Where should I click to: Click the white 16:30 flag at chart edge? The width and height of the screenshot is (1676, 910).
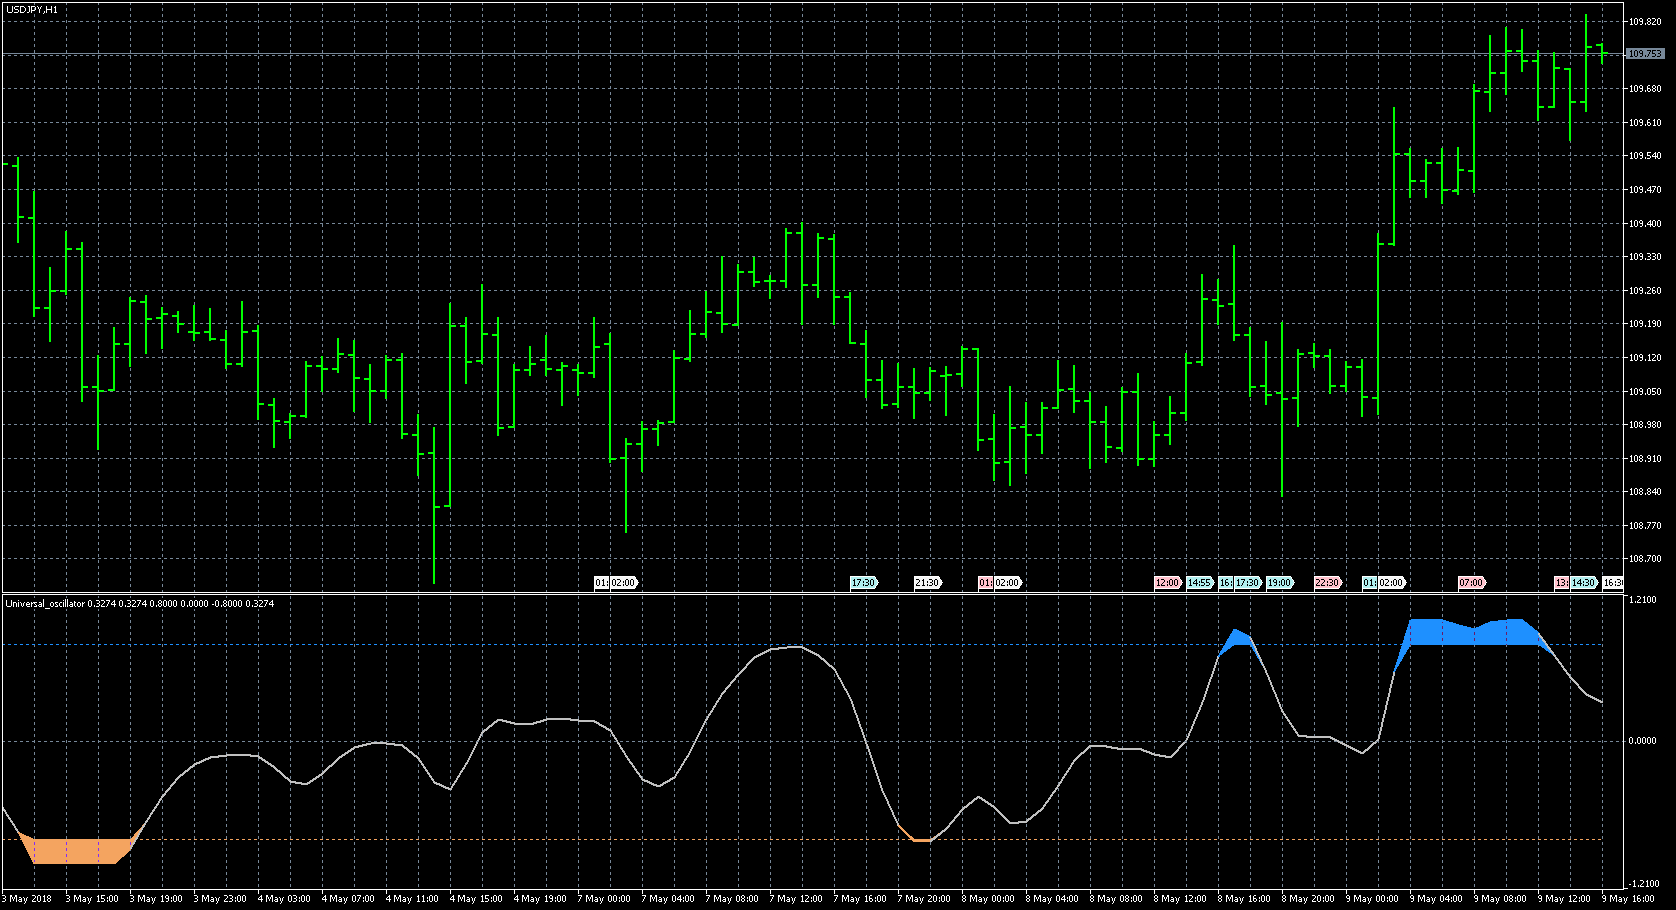tap(1612, 583)
